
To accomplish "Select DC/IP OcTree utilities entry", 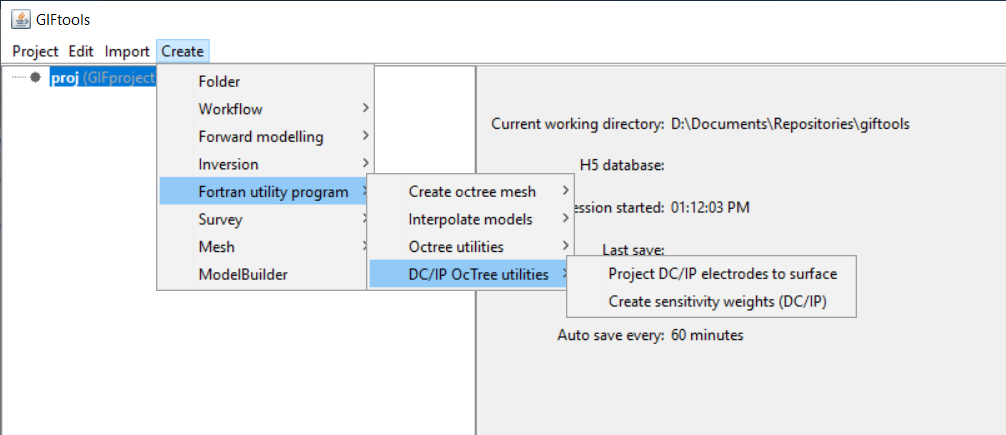I will [470, 275].
